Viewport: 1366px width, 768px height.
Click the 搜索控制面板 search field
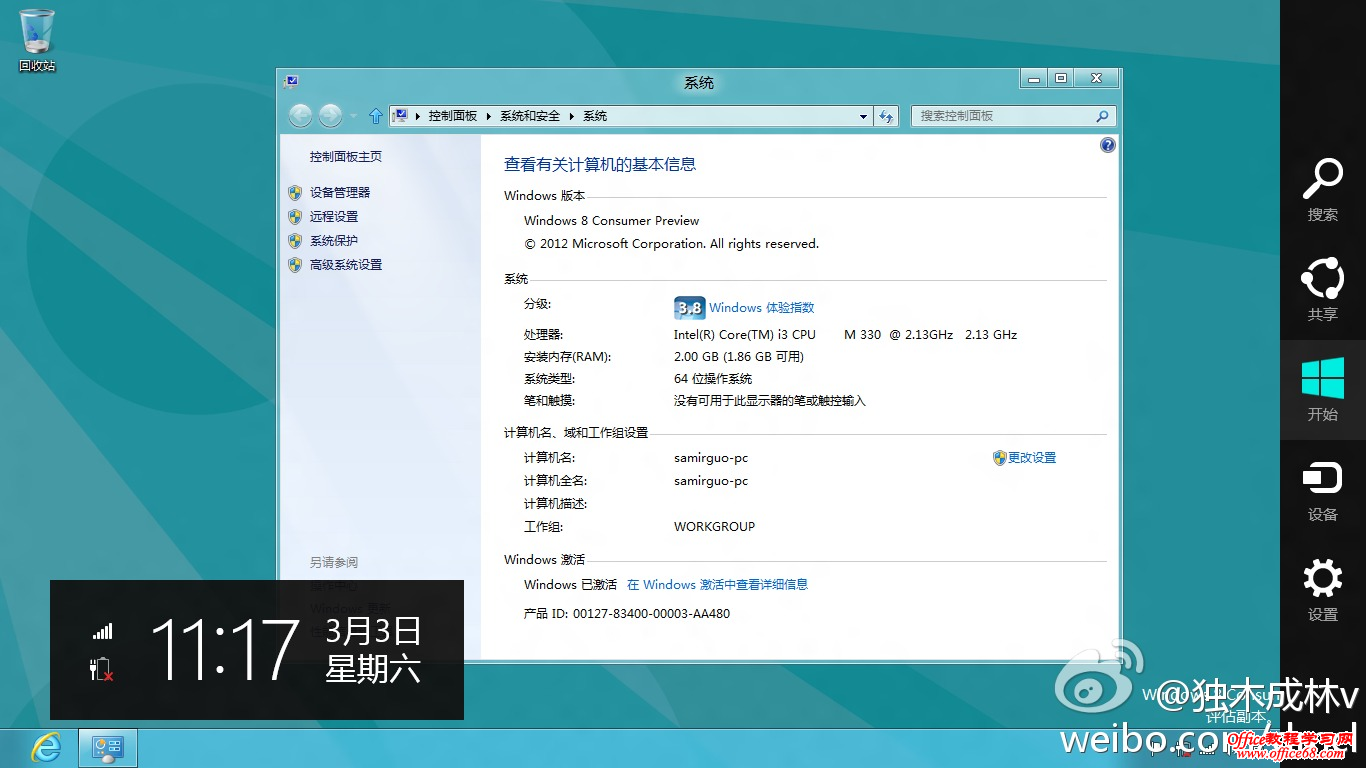click(1003, 117)
